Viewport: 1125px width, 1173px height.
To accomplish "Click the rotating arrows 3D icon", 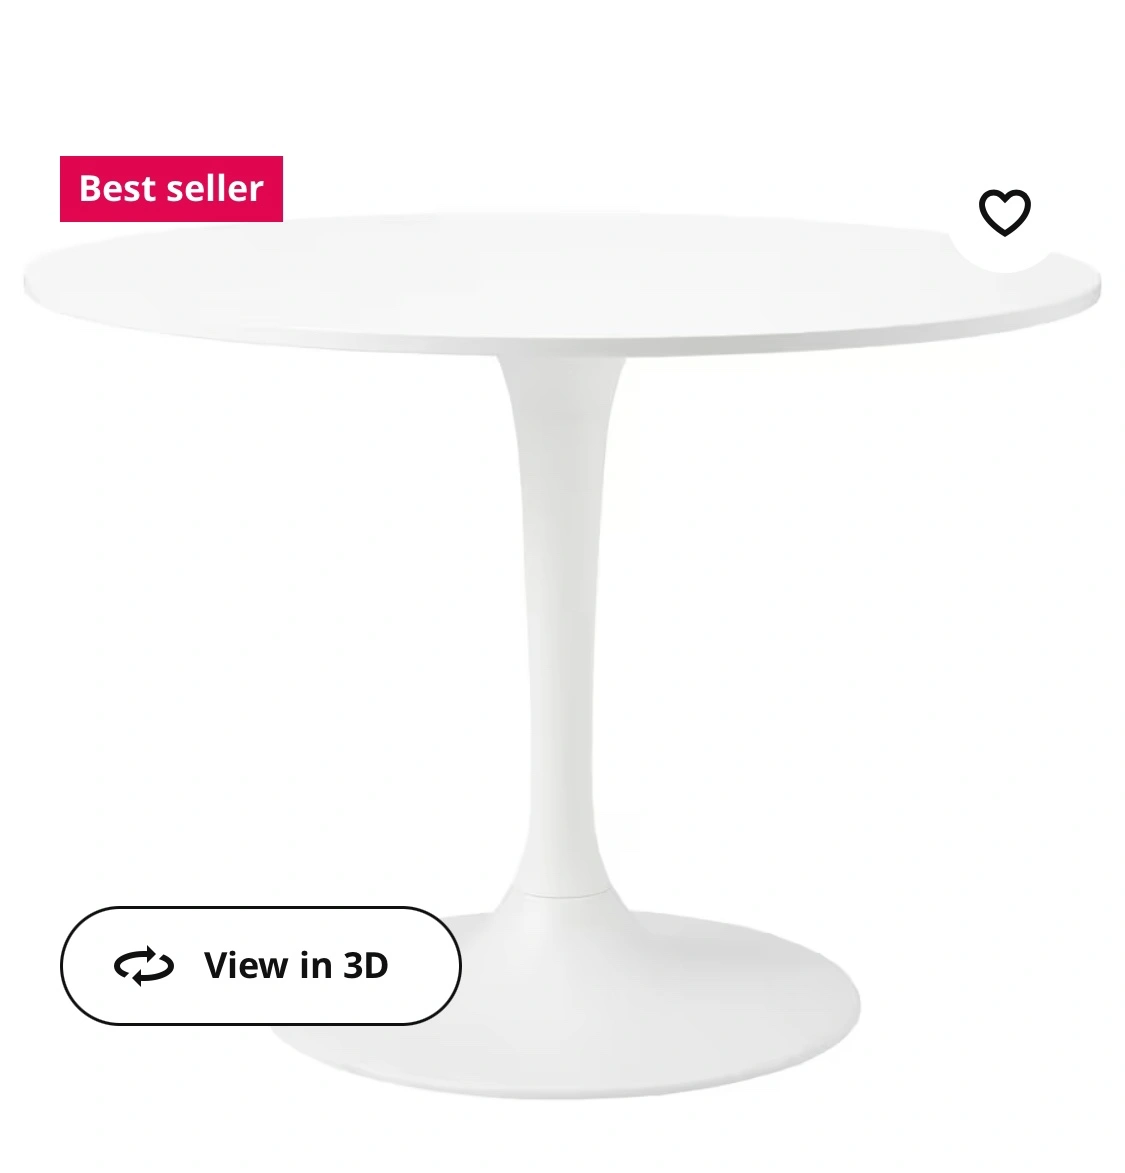I will tap(144, 966).
